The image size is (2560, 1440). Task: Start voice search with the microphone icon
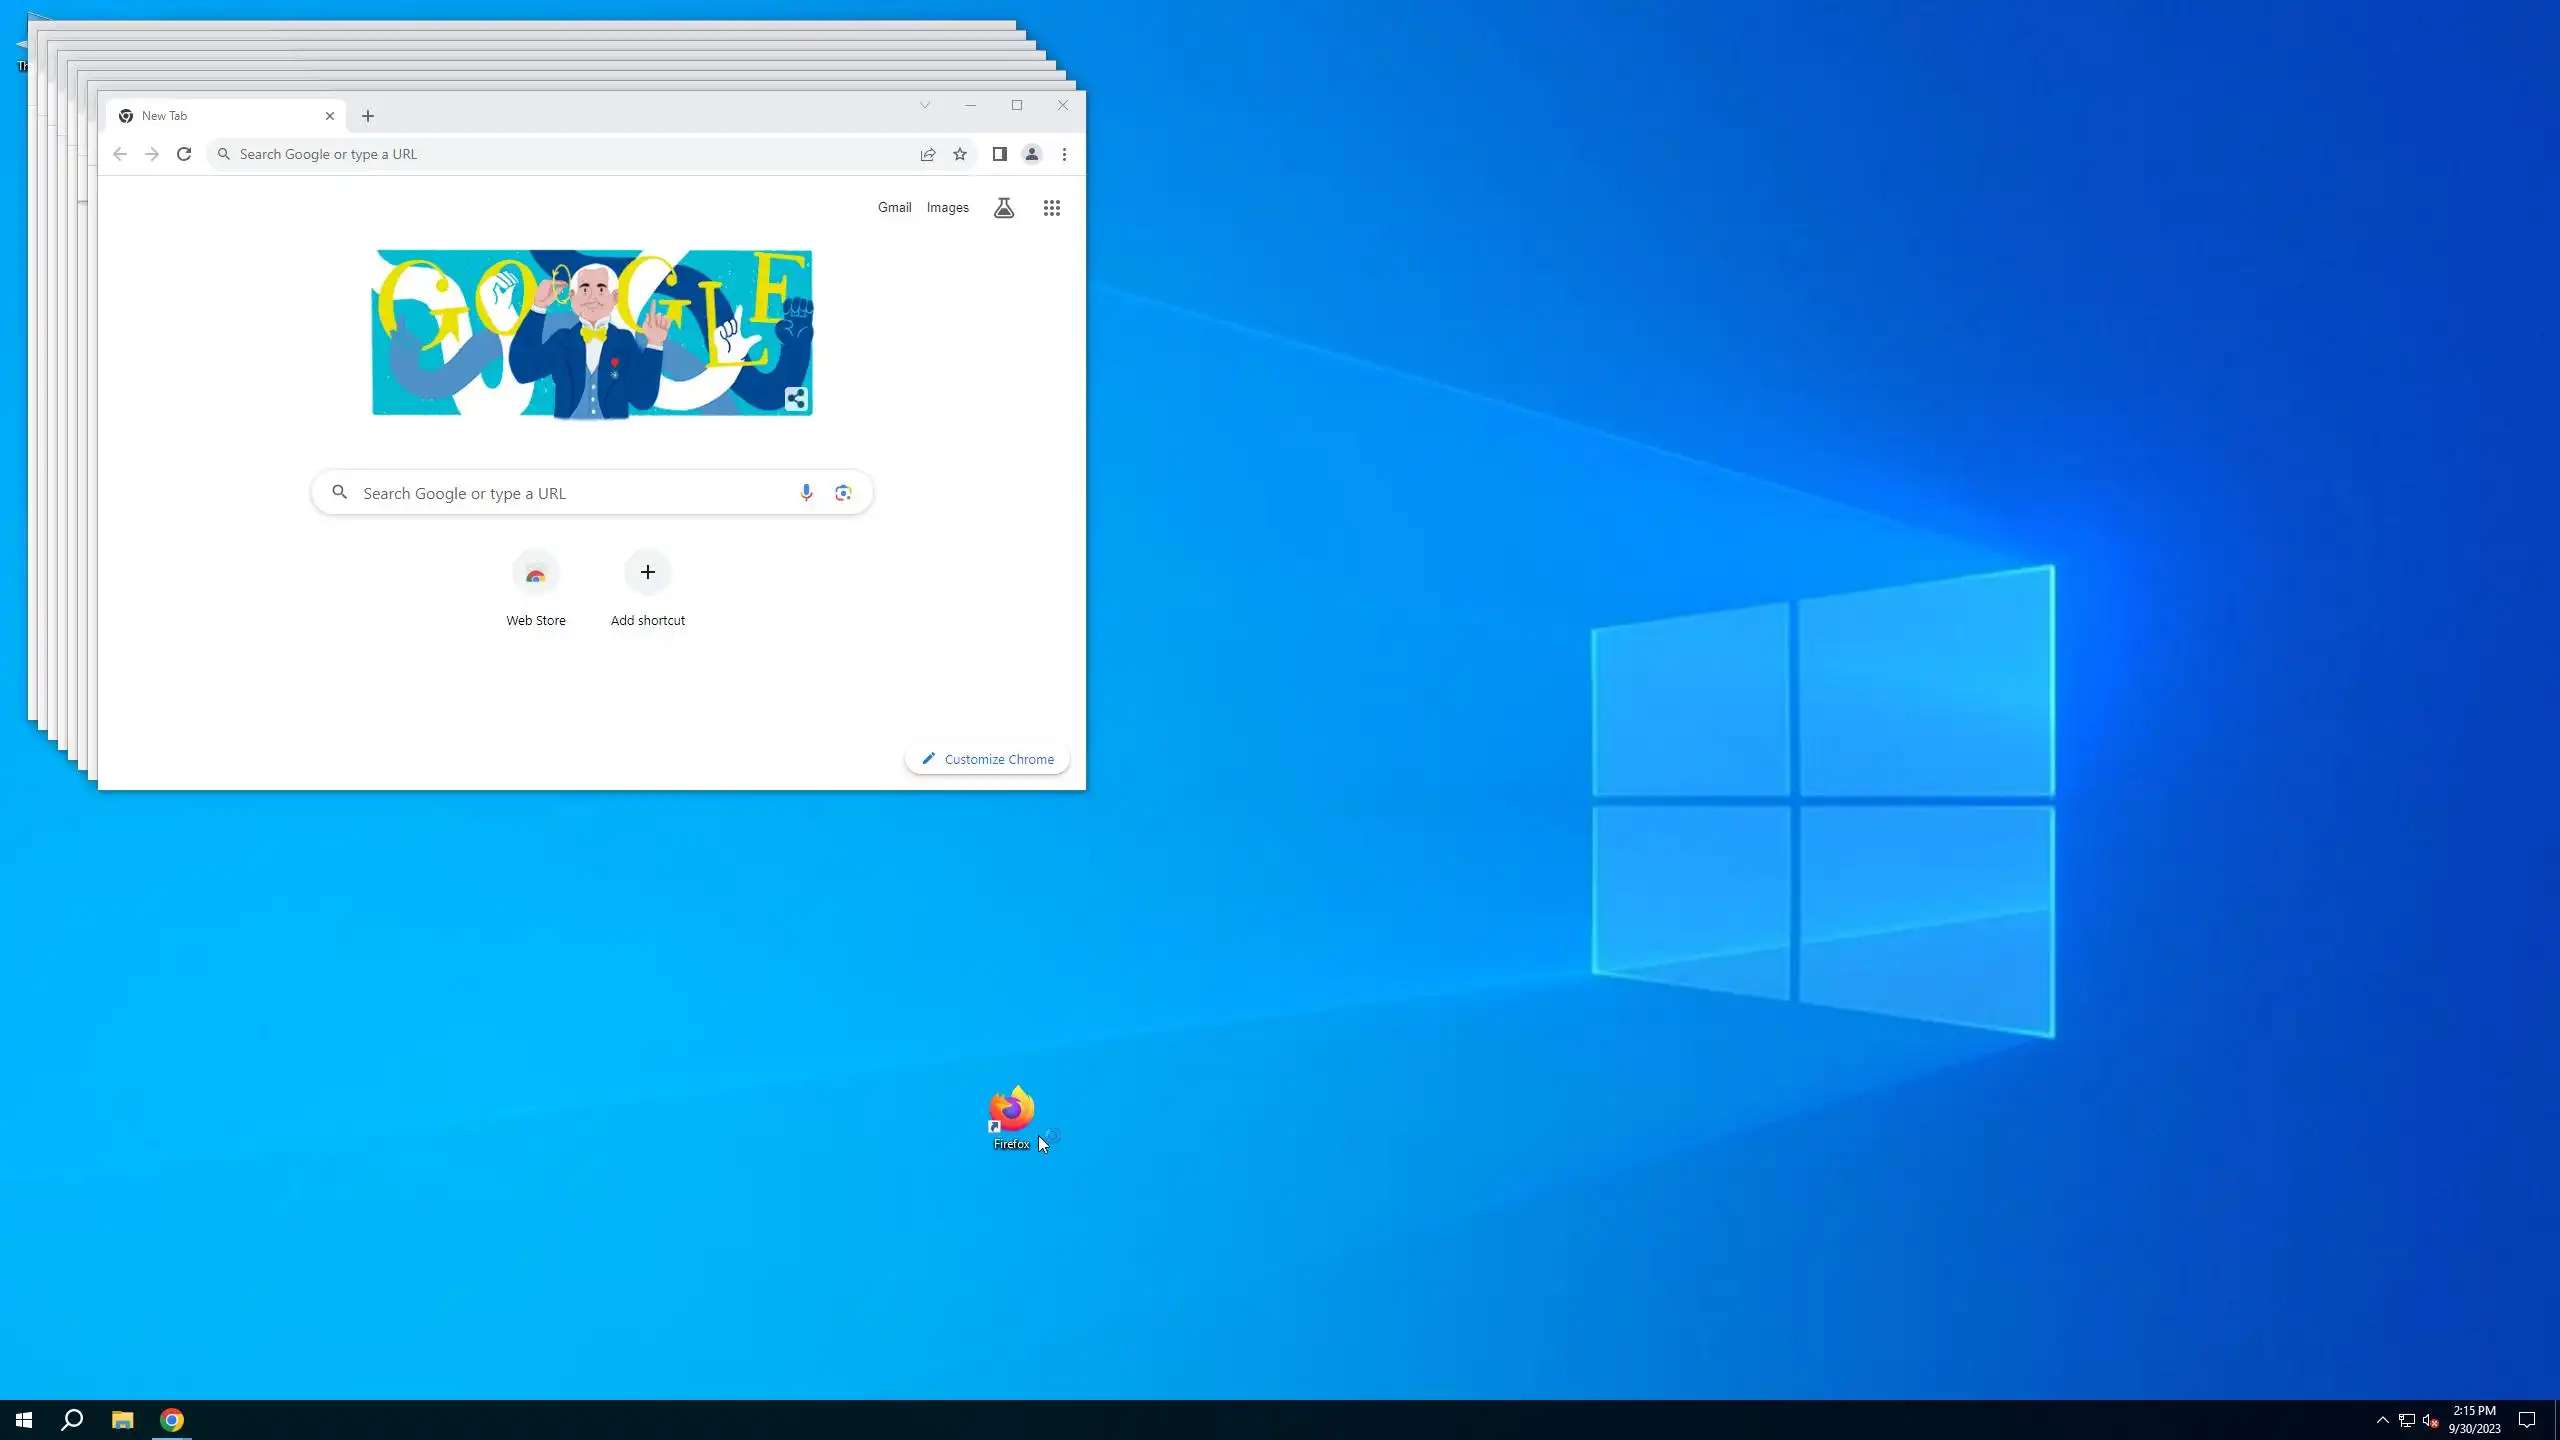coord(806,492)
